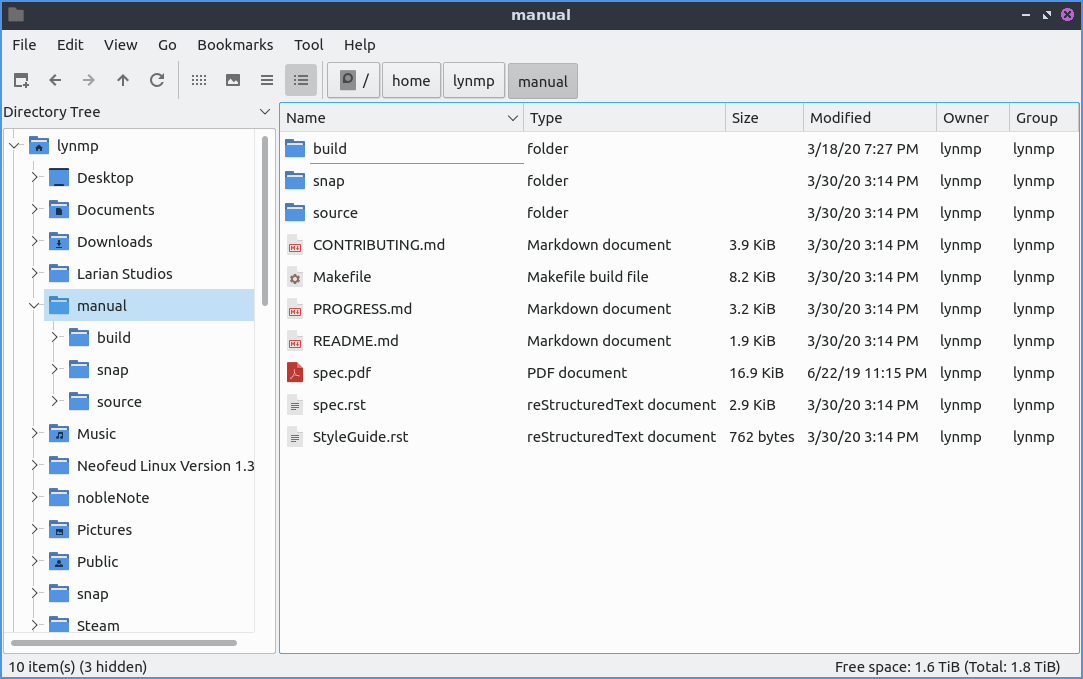Select the Makefile gear icon
The width and height of the screenshot is (1083, 679).
(x=295, y=277)
